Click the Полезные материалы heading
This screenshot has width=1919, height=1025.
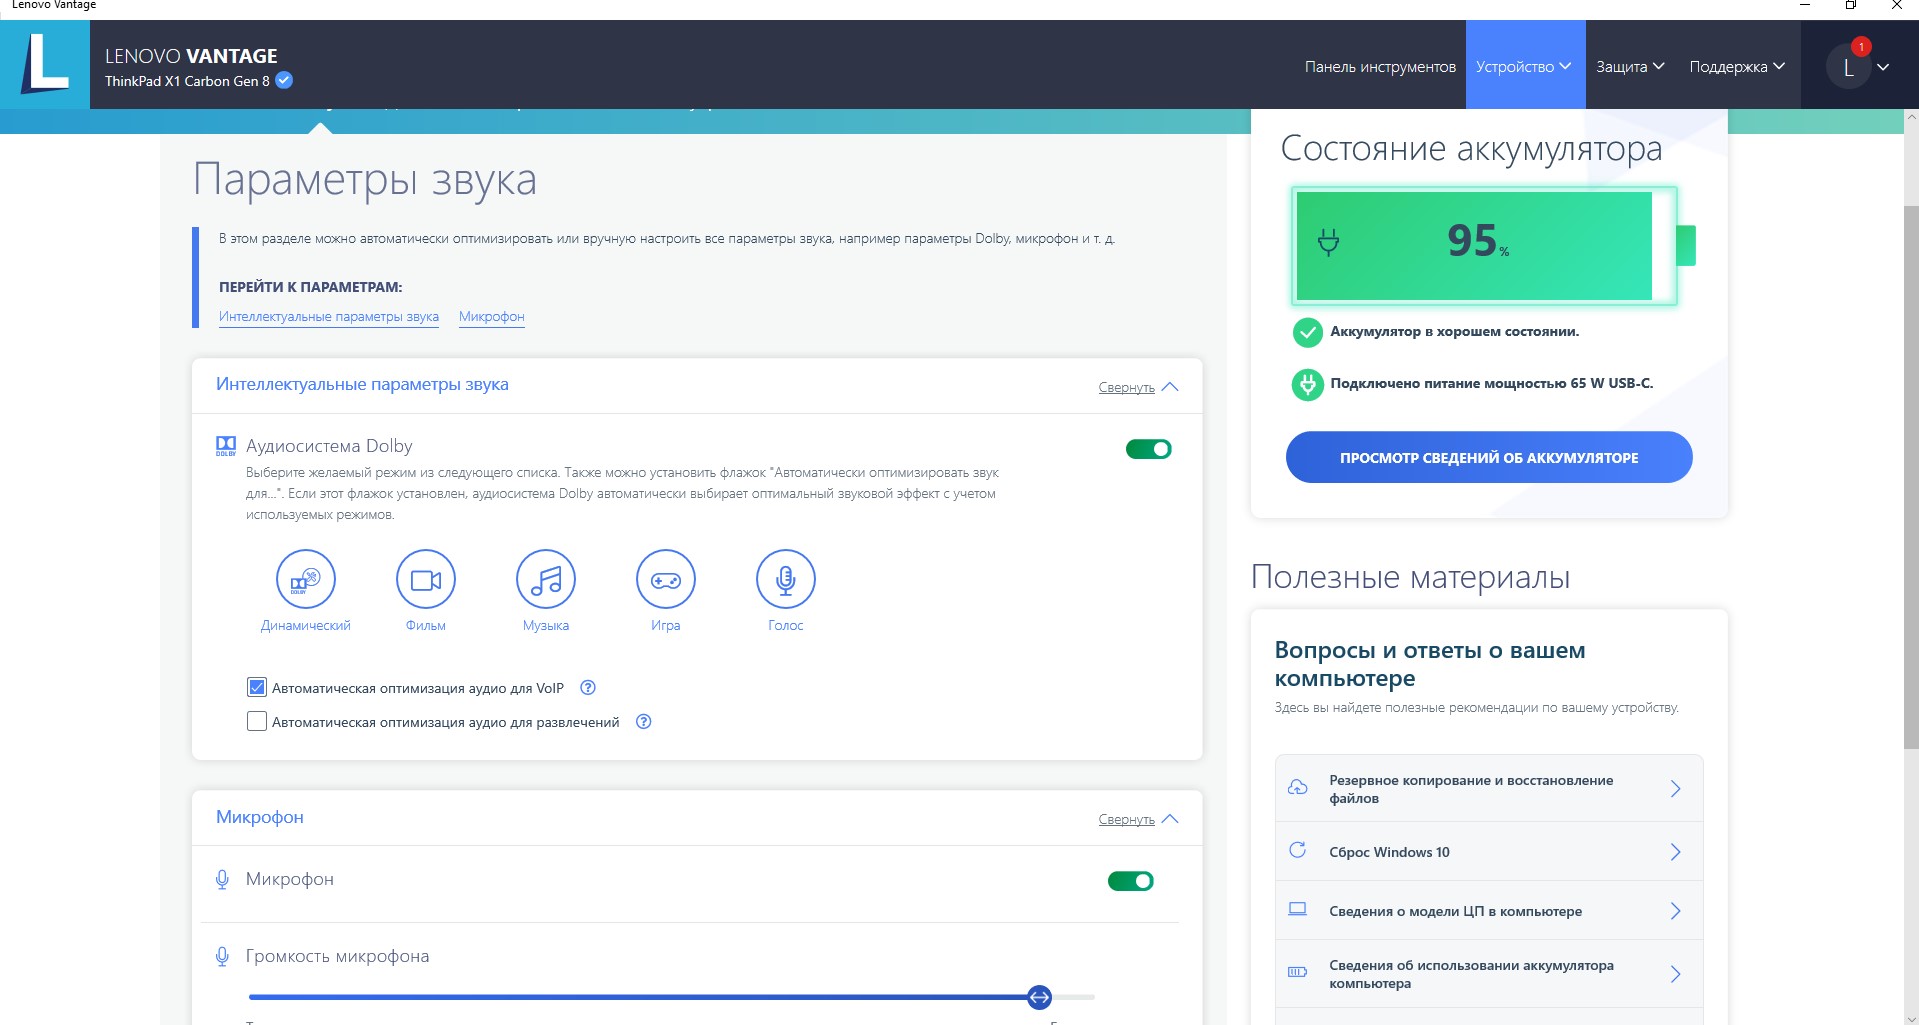[1410, 577]
